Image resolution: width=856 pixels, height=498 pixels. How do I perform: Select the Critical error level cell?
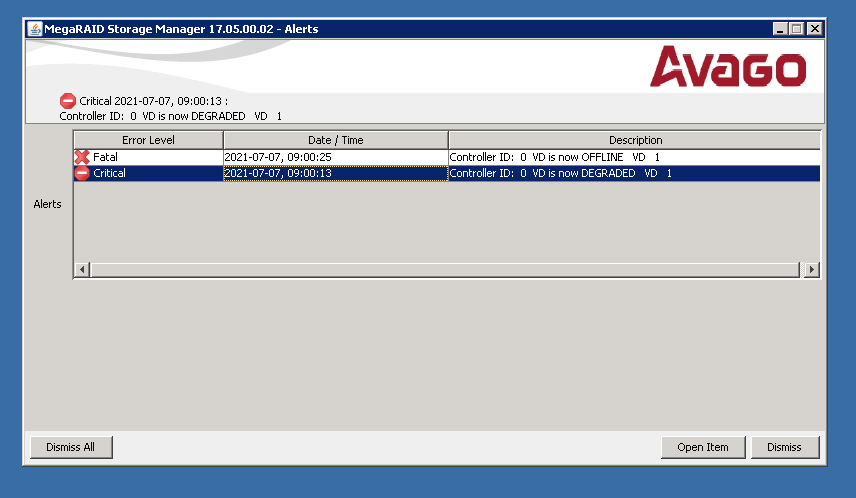pos(148,173)
